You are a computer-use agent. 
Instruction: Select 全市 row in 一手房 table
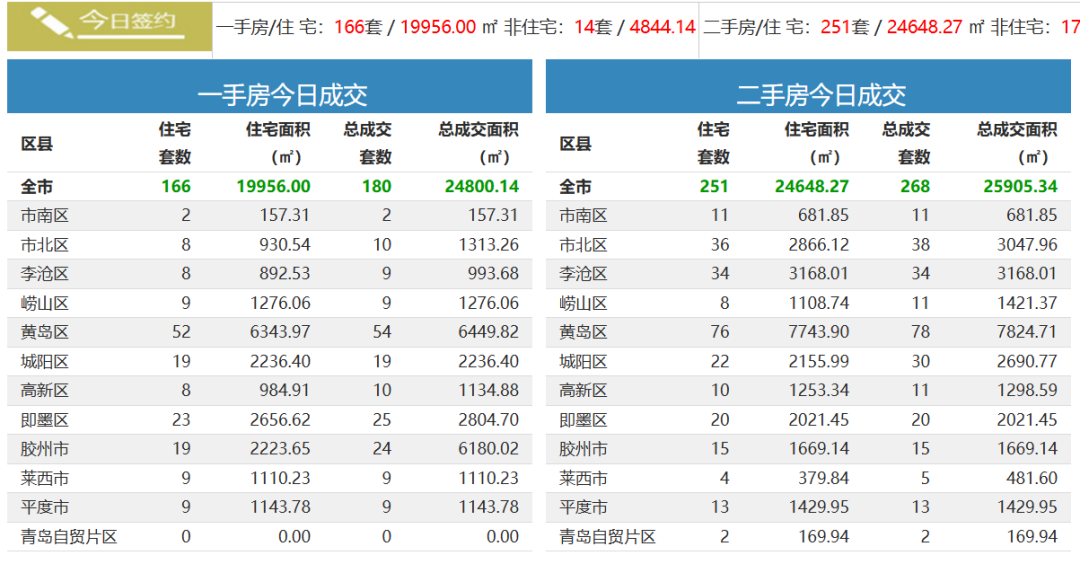tap(269, 187)
